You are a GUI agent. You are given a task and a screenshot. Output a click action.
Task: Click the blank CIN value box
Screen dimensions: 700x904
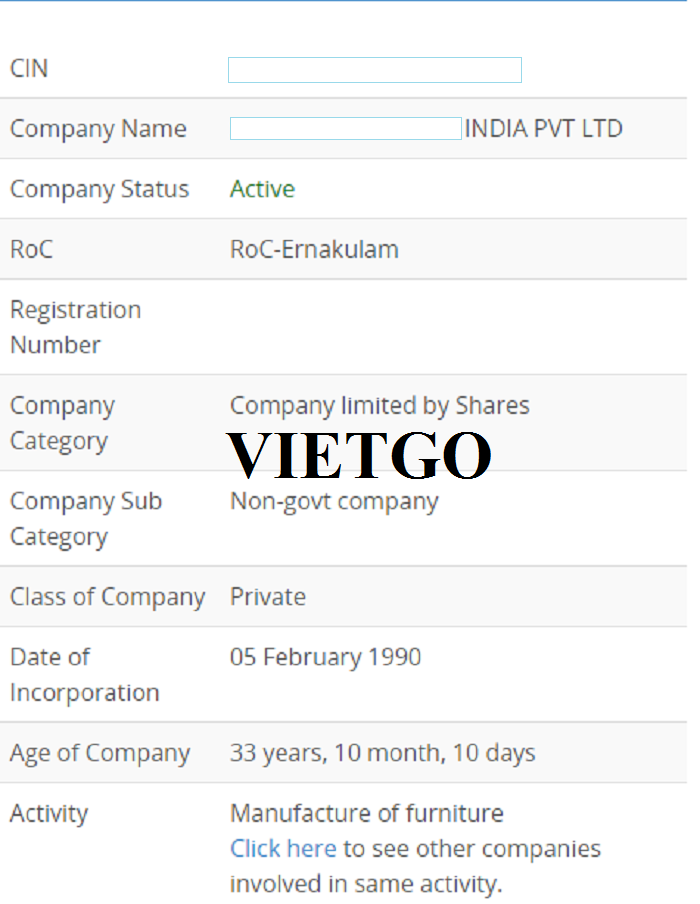pos(375,70)
